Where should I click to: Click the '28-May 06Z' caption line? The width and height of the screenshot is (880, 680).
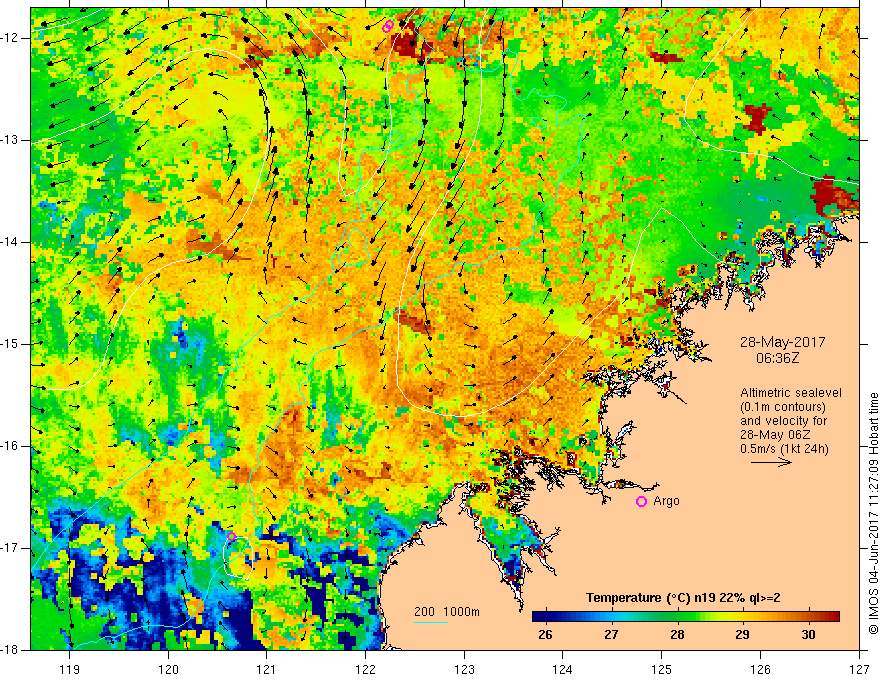(x=775, y=435)
